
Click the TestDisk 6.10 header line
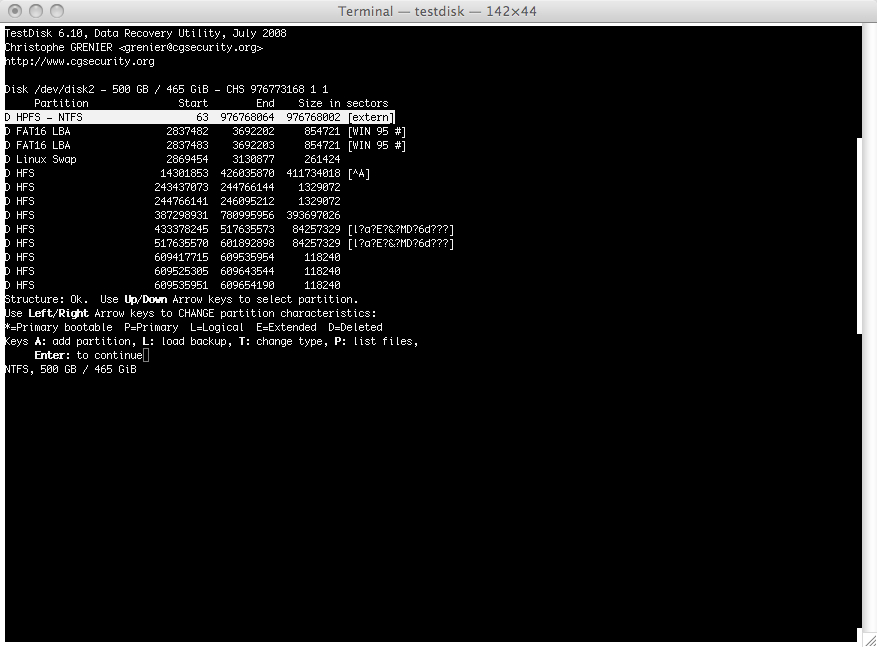point(145,34)
